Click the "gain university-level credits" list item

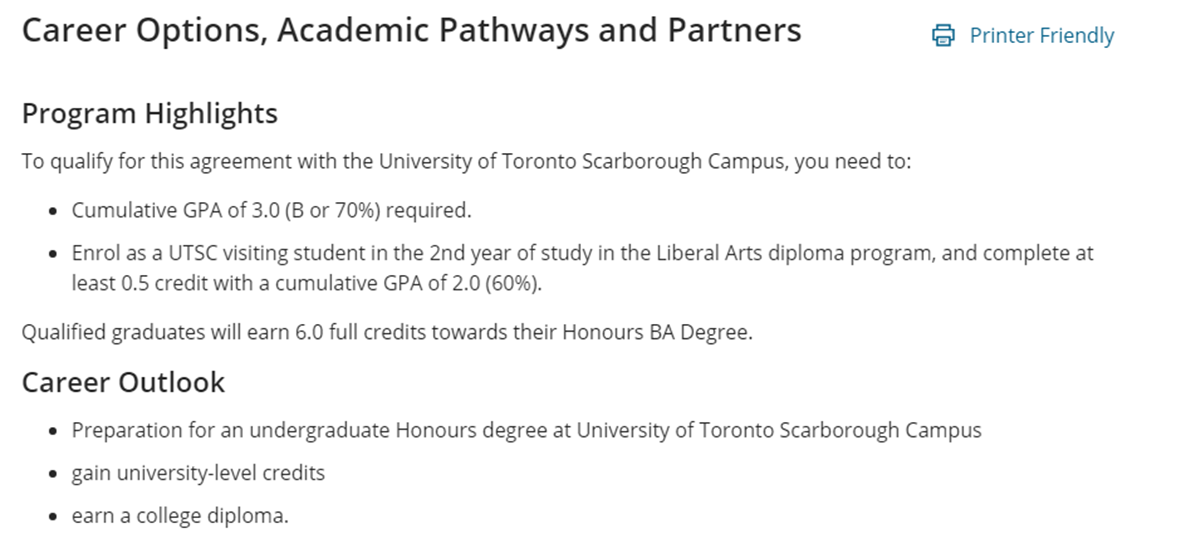198,473
